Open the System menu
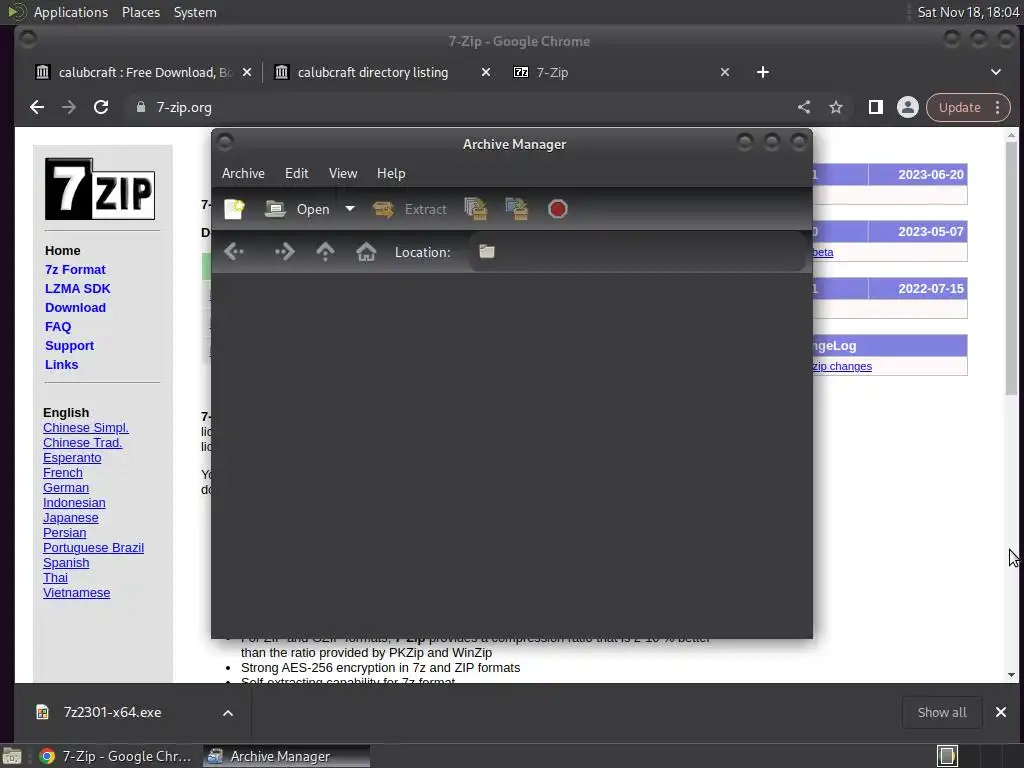The image size is (1024, 768). 195,12
